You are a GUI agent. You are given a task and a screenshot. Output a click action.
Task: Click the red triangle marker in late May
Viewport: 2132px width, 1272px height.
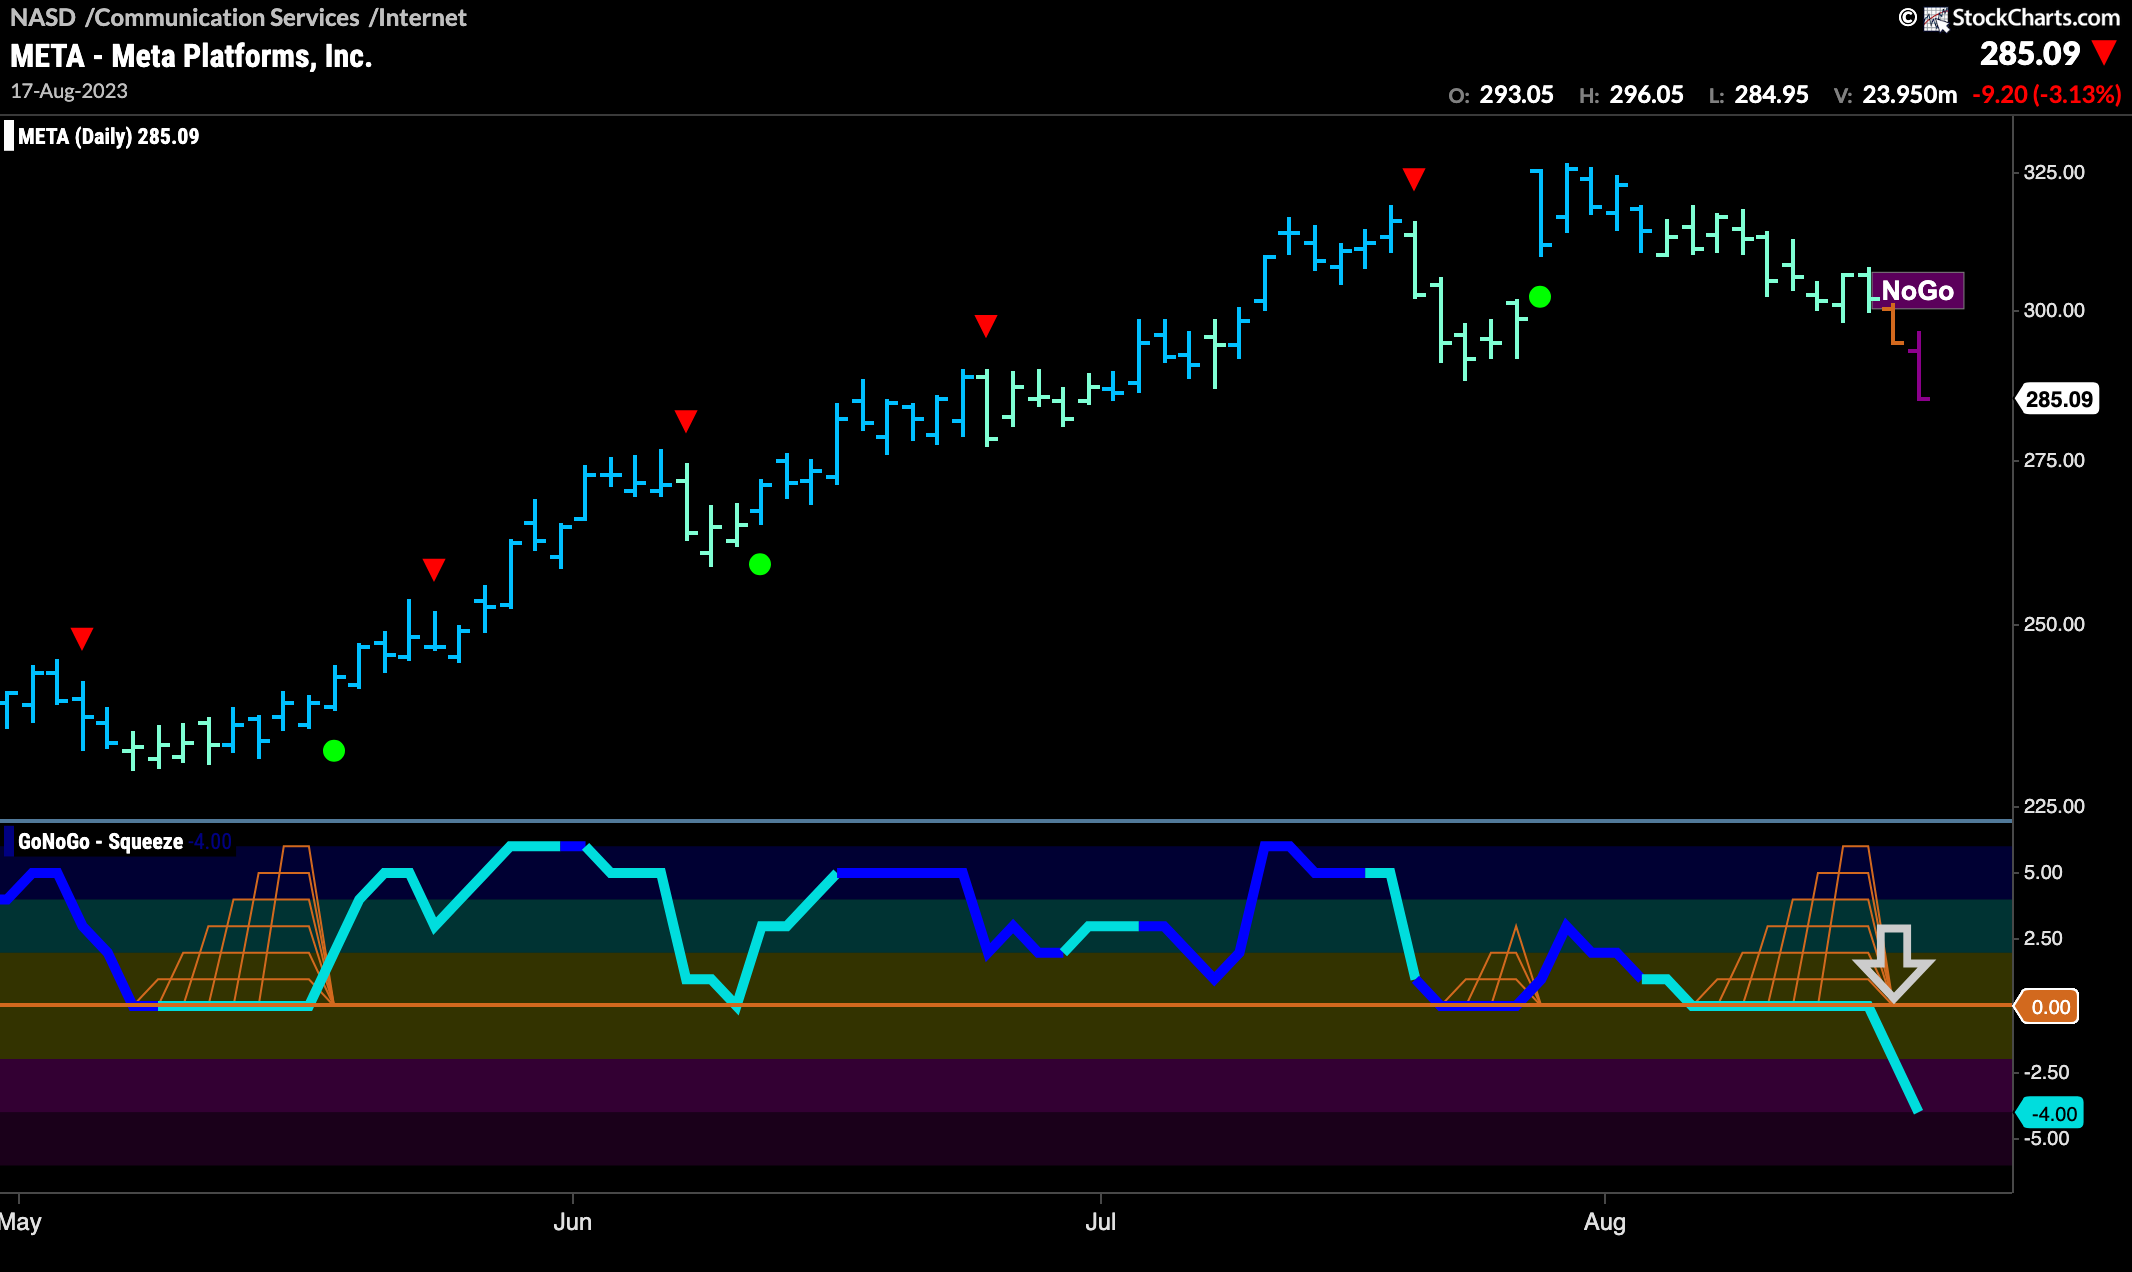(433, 569)
